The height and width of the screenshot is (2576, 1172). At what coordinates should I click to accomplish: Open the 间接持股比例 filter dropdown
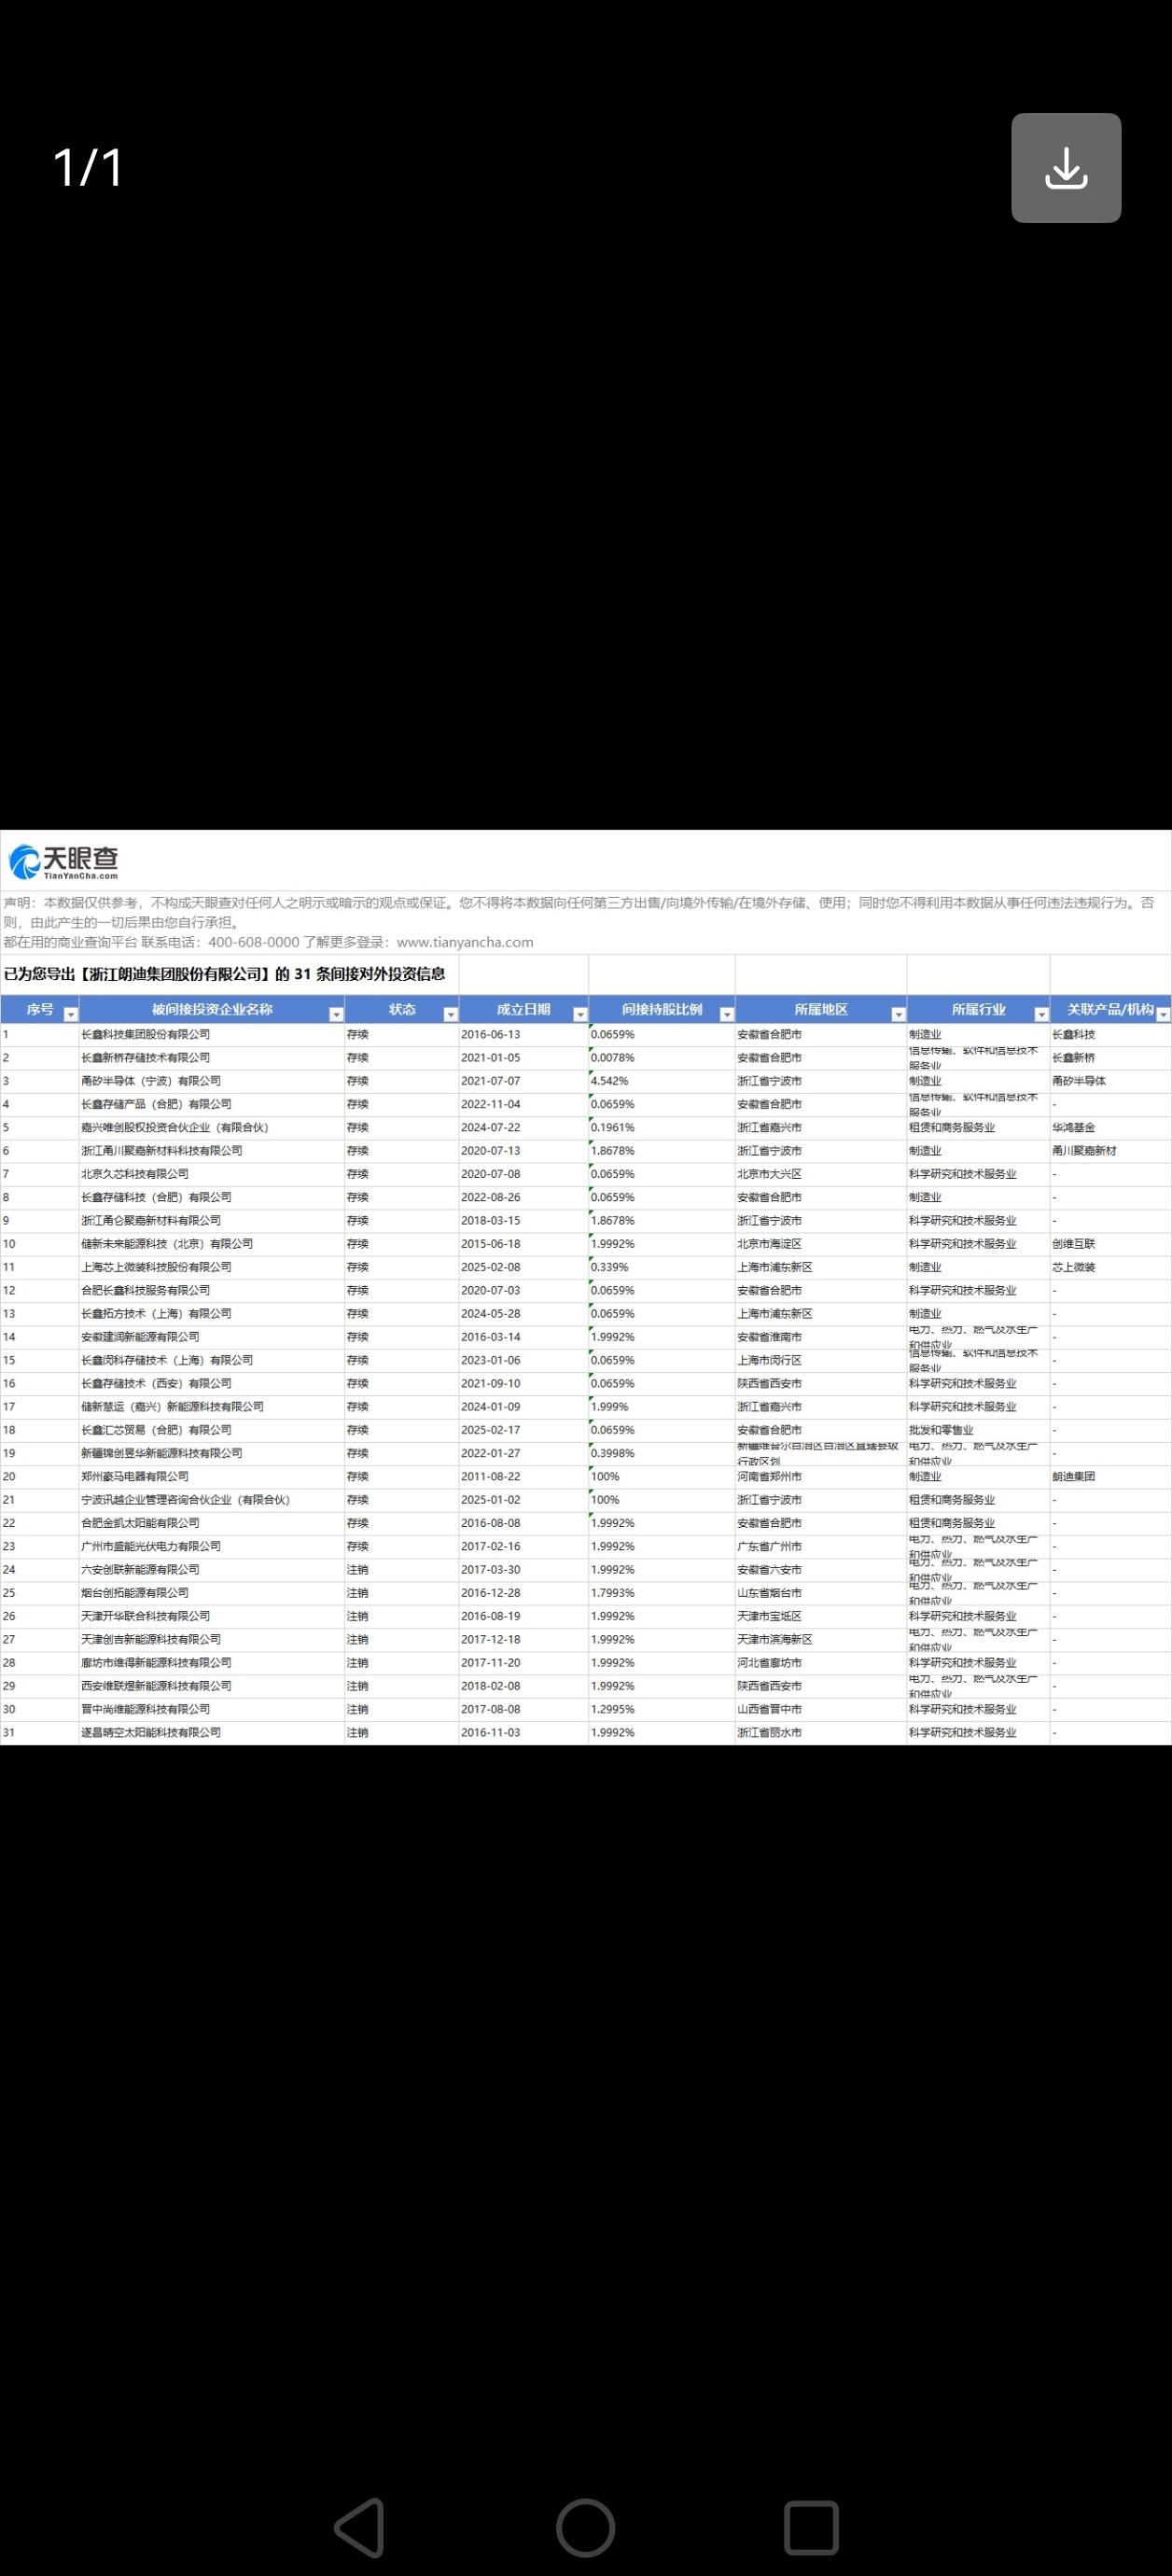click(x=727, y=1014)
